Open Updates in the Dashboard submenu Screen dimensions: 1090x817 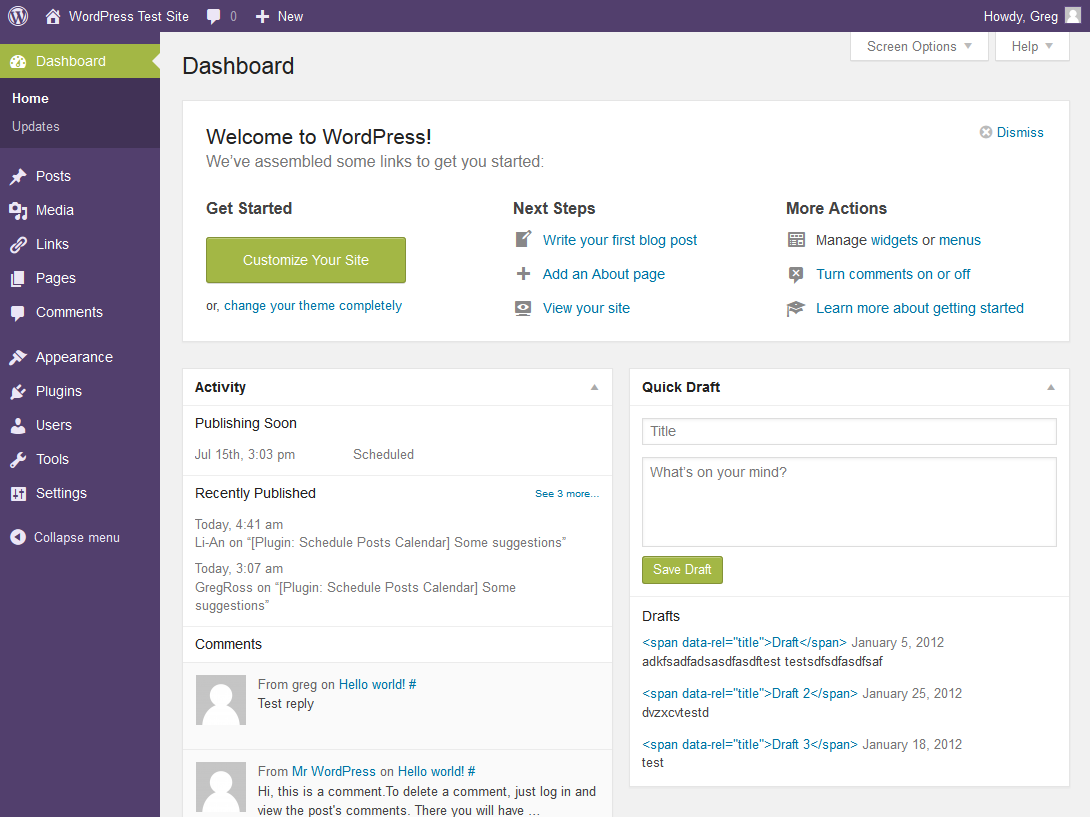point(35,127)
